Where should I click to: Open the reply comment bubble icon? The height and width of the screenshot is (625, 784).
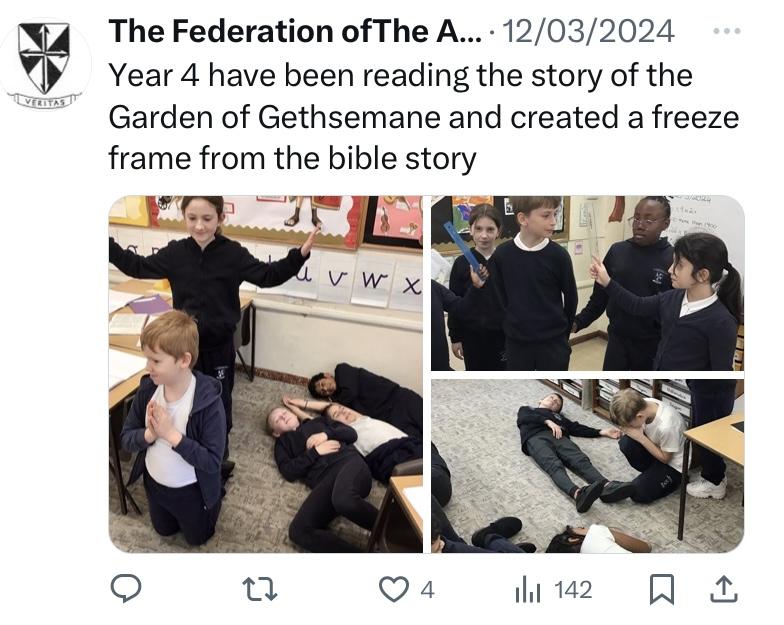pos(126,588)
